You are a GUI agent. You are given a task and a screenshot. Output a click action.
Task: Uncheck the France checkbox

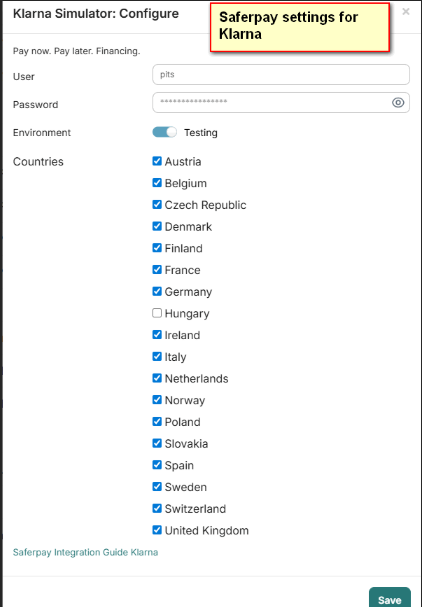157,269
